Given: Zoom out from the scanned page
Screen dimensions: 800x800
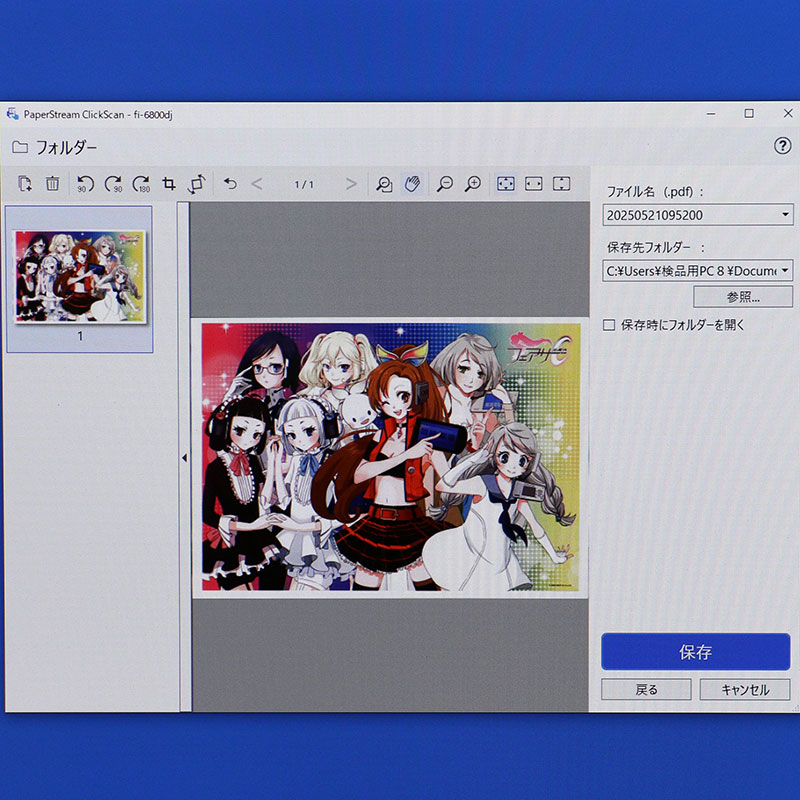Looking at the screenshot, I should (444, 185).
